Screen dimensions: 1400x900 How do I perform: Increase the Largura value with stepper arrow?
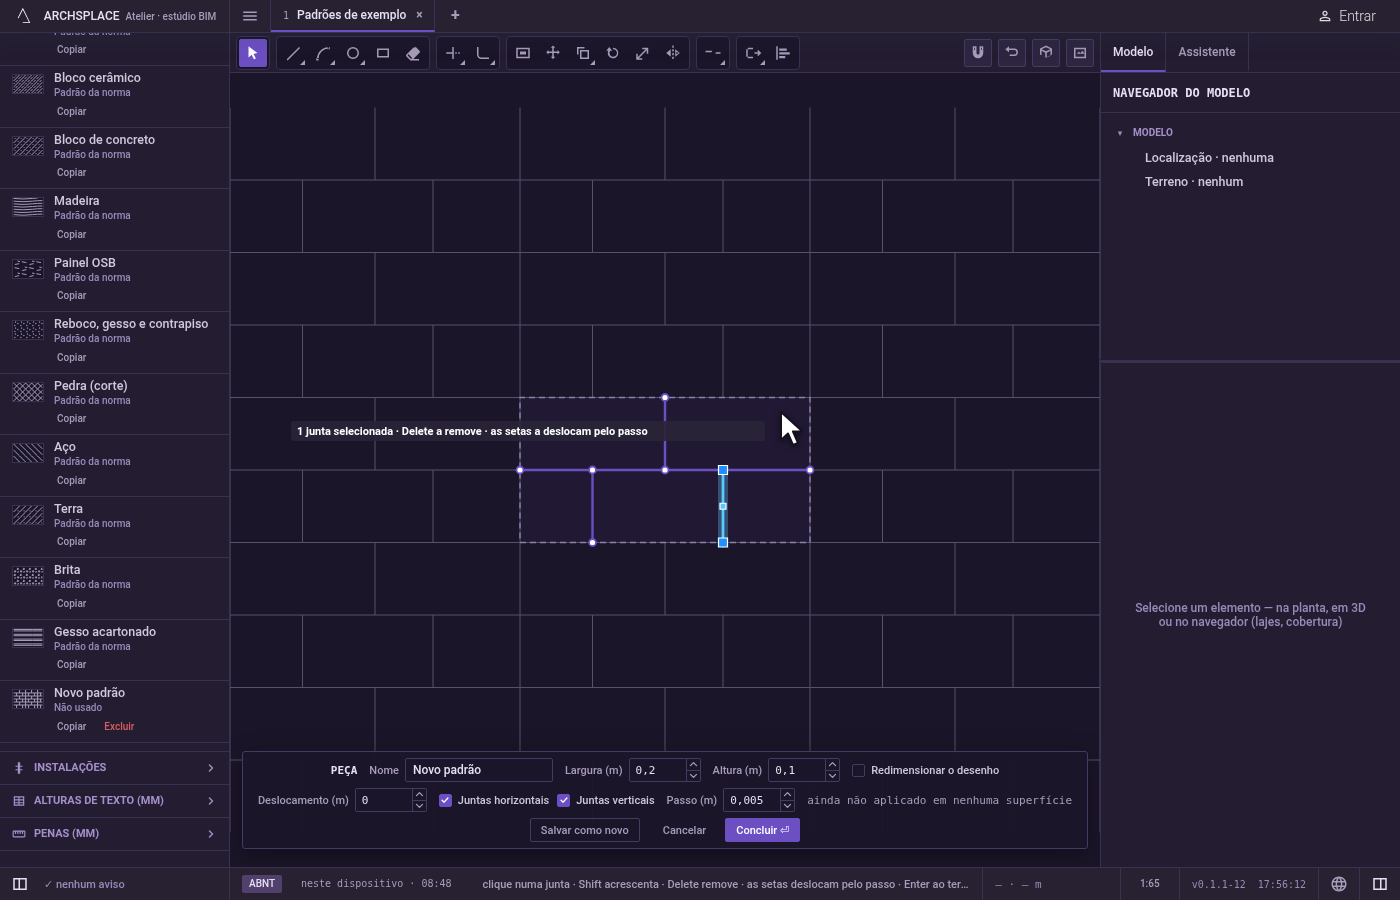pos(693,765)
